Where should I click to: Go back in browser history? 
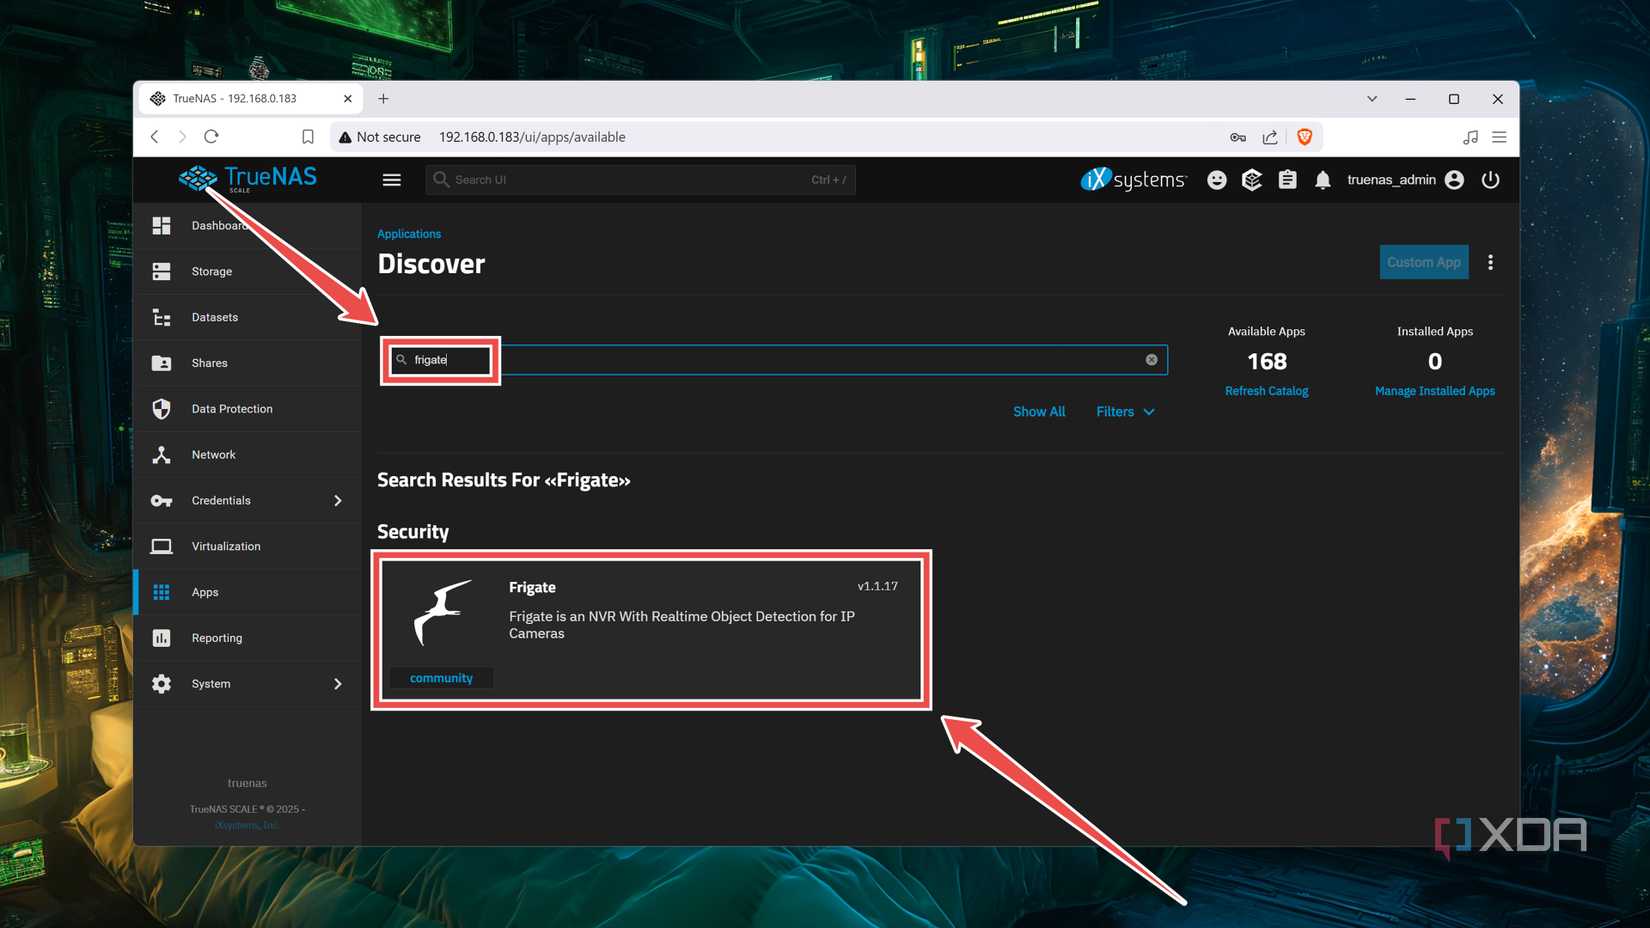[155, 137]
